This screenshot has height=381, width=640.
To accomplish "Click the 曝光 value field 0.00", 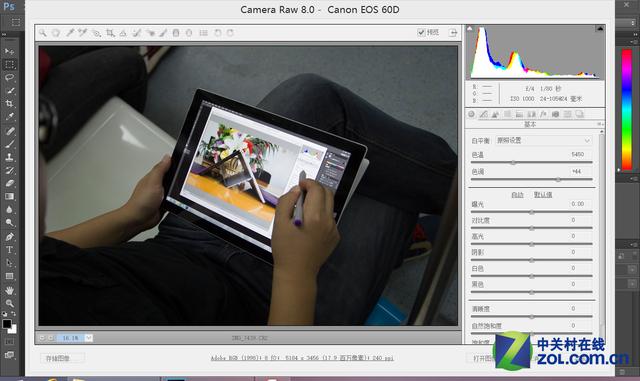I will click(581, 204).
